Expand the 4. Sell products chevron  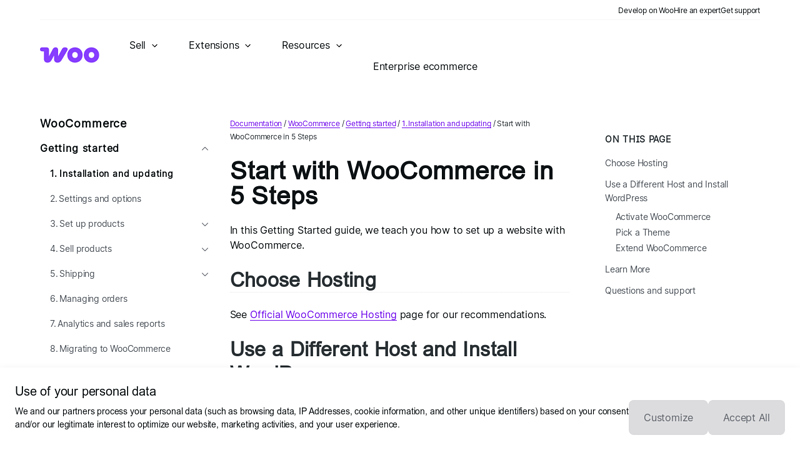(205, 249)
